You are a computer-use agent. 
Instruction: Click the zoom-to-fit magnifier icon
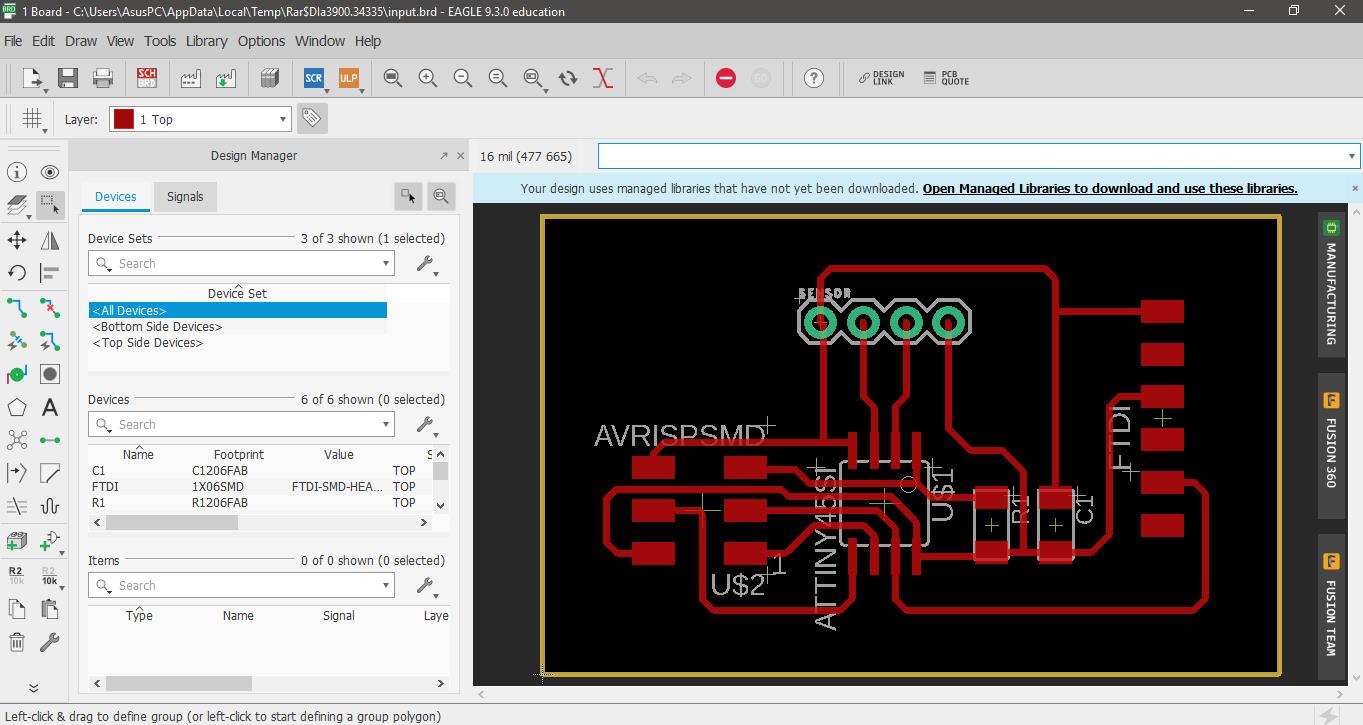(393, 78)
